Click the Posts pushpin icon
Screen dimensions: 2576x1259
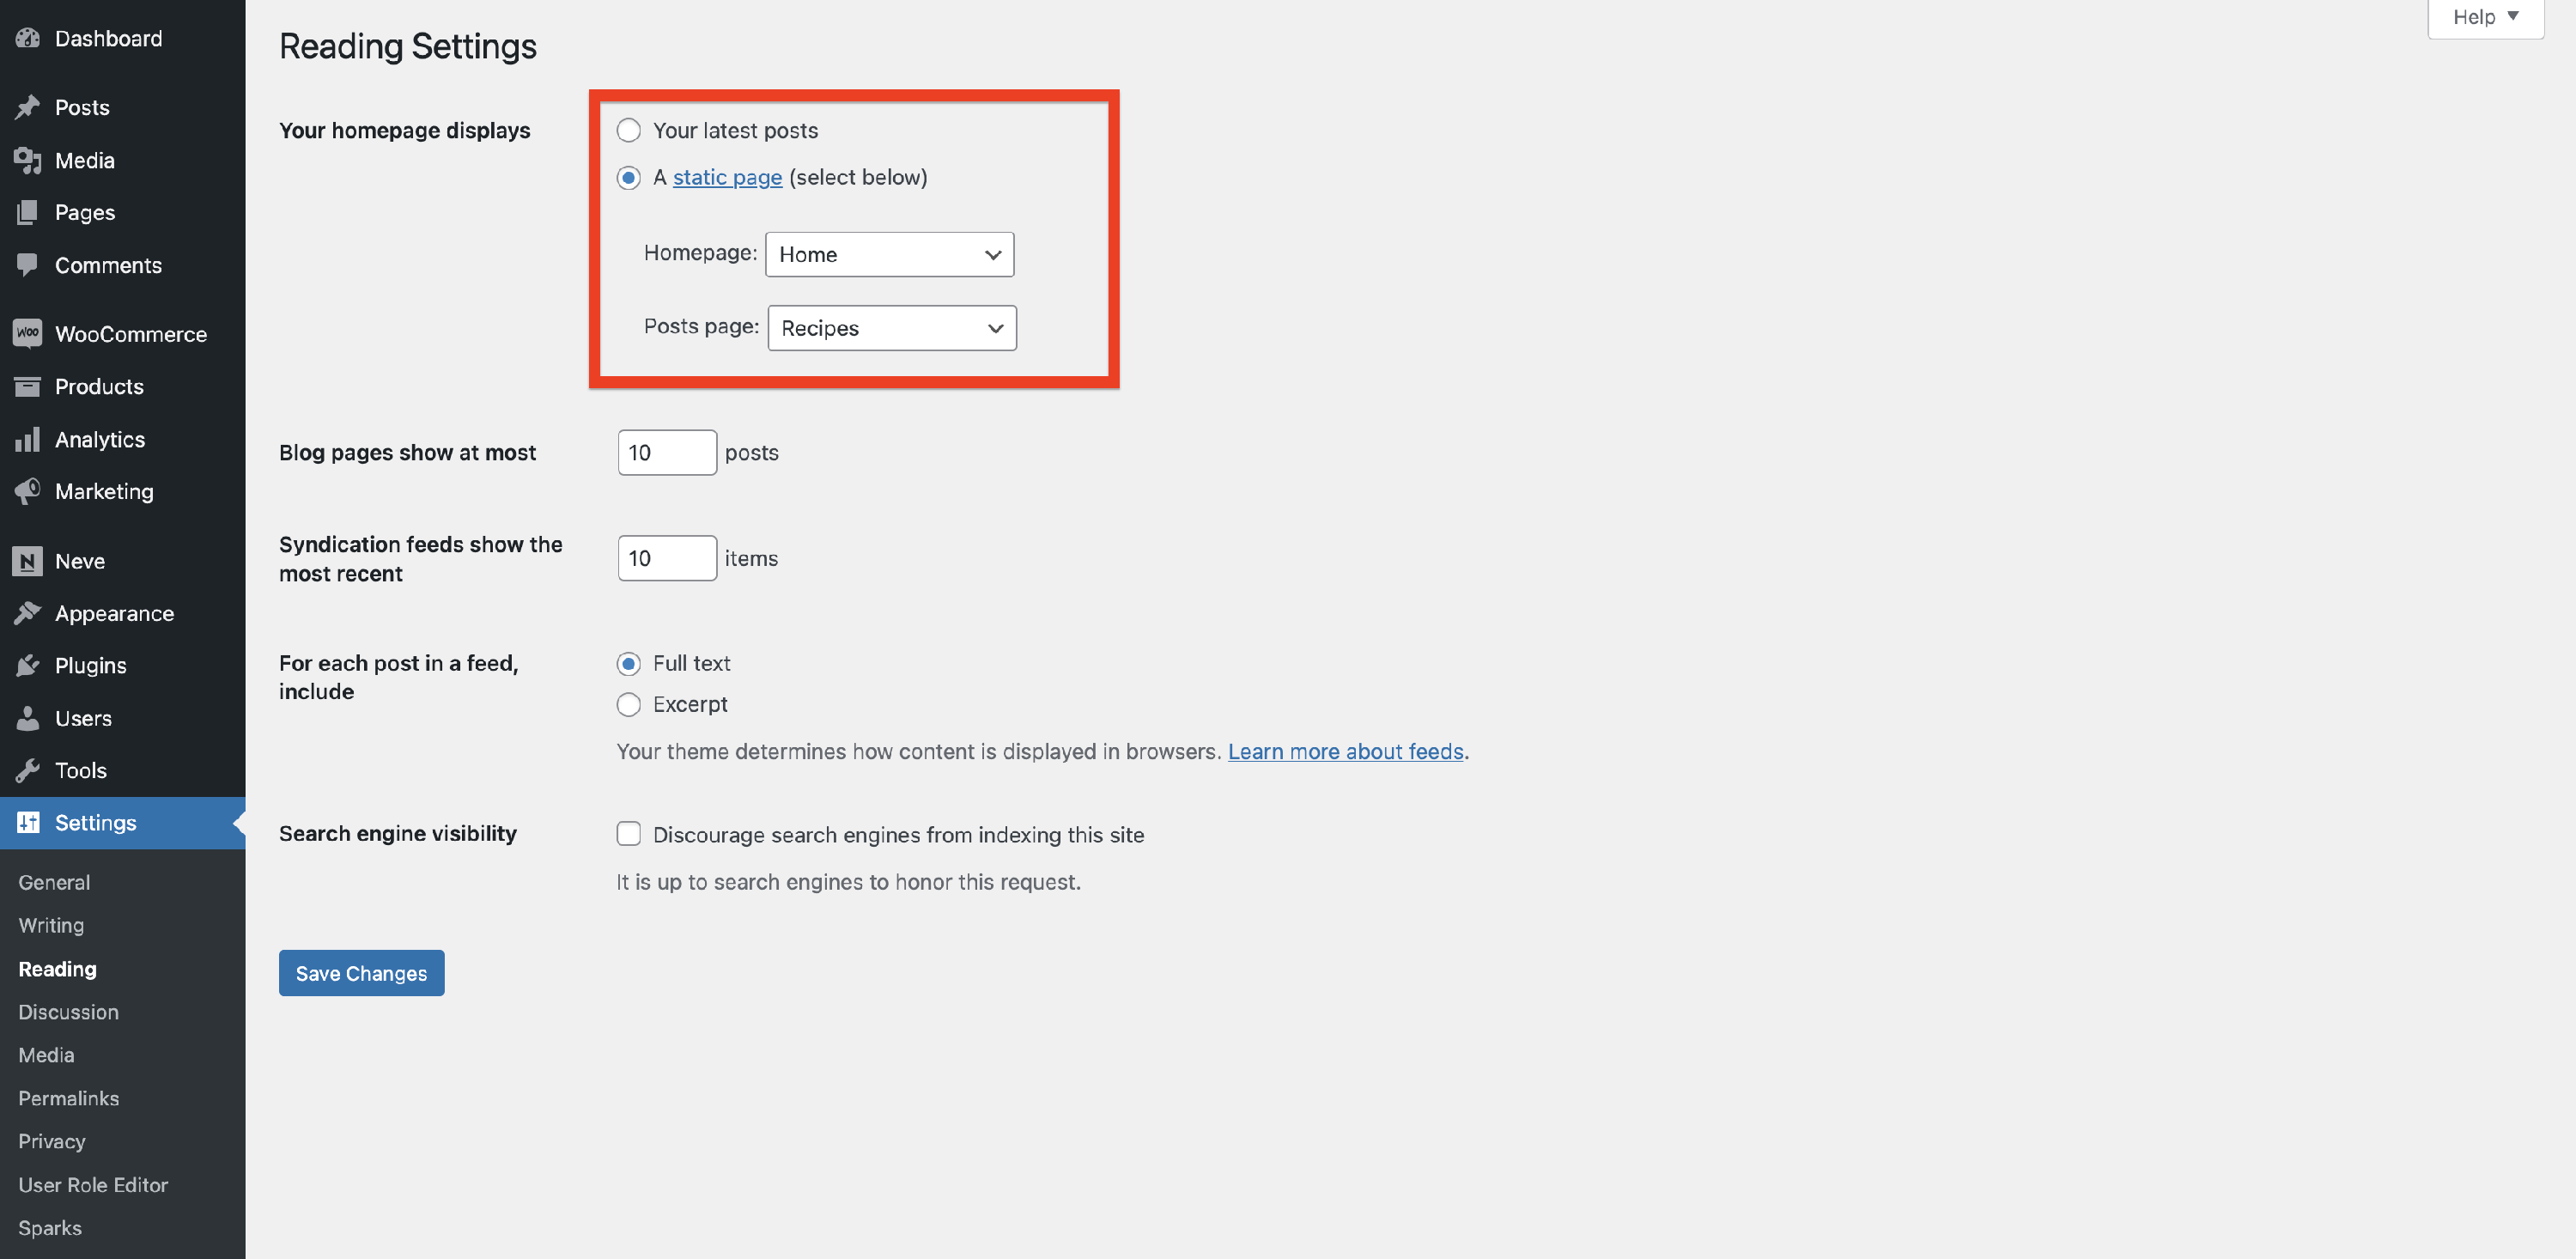pyautogui.click(x=27, y=107)
